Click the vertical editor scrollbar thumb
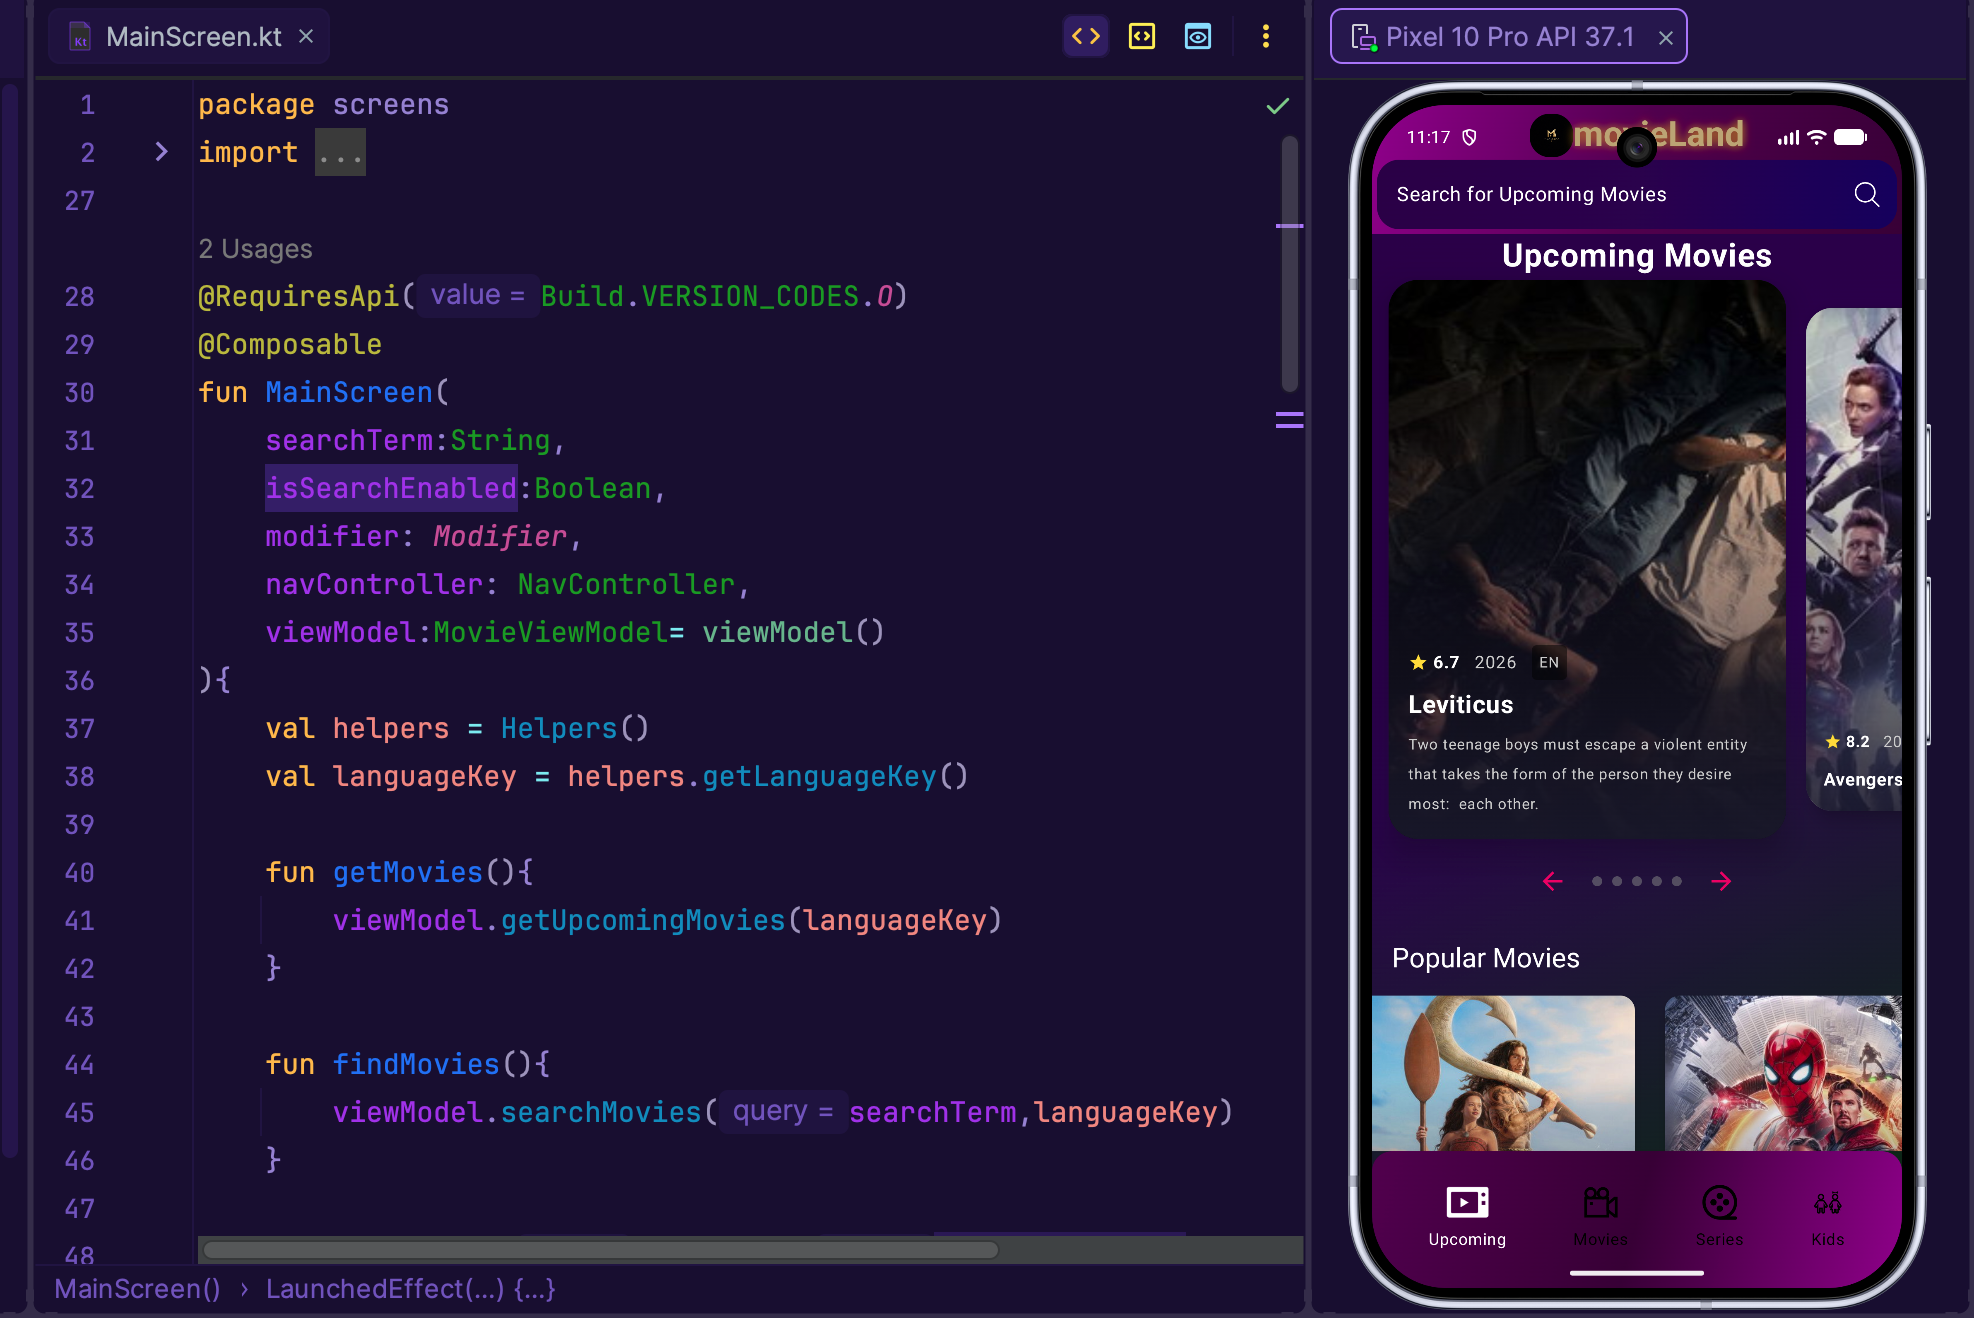The height and width of the screenshot is (1318, 1974). (x=1290, y=264)
